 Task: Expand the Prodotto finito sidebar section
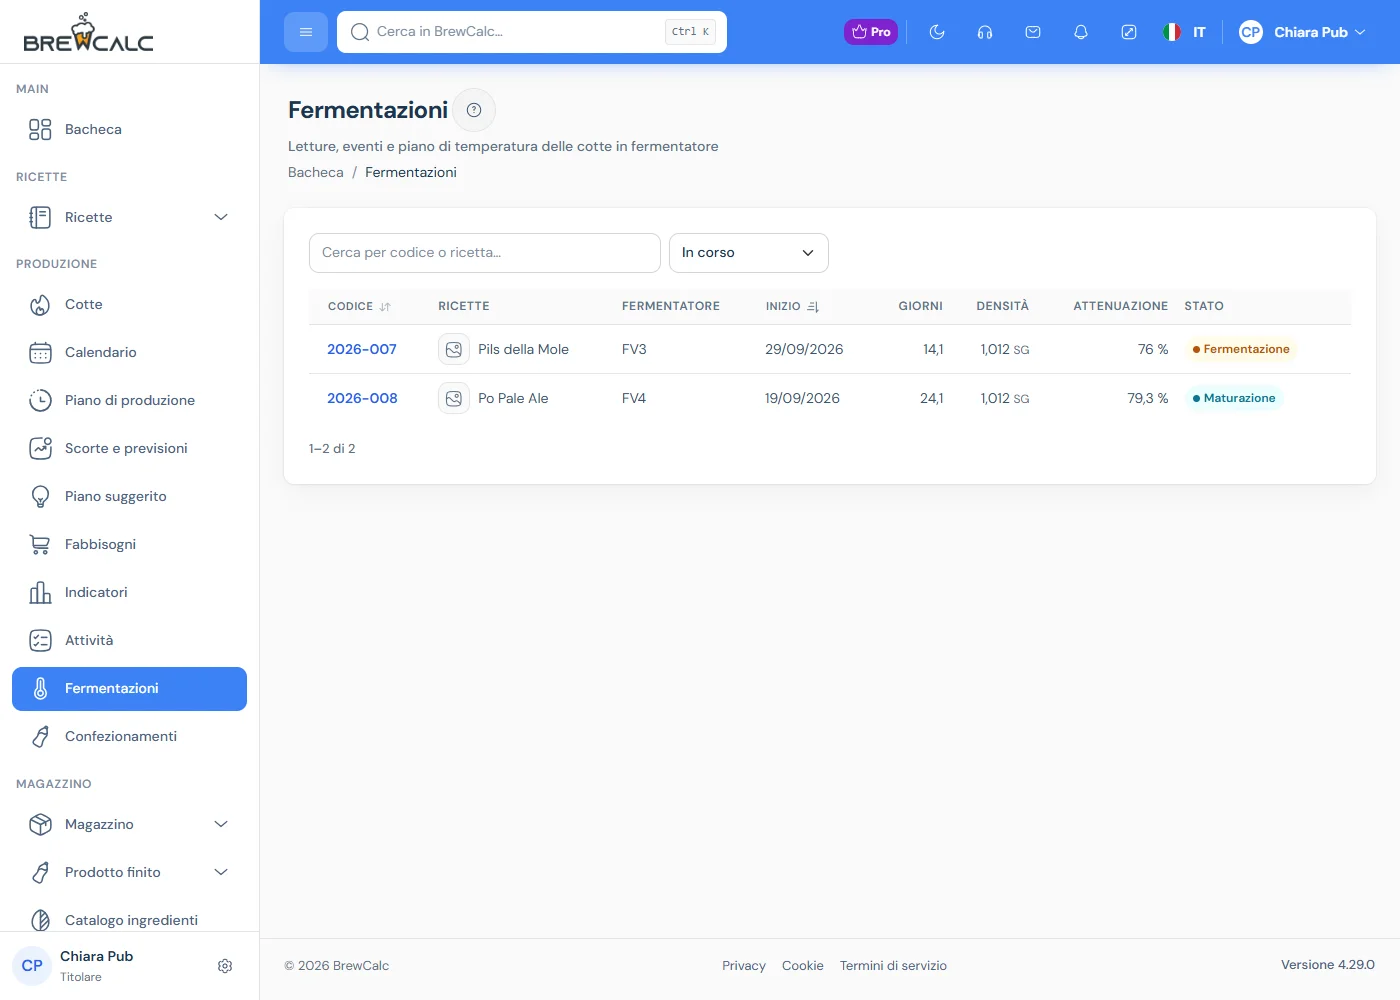pos(129,873)
